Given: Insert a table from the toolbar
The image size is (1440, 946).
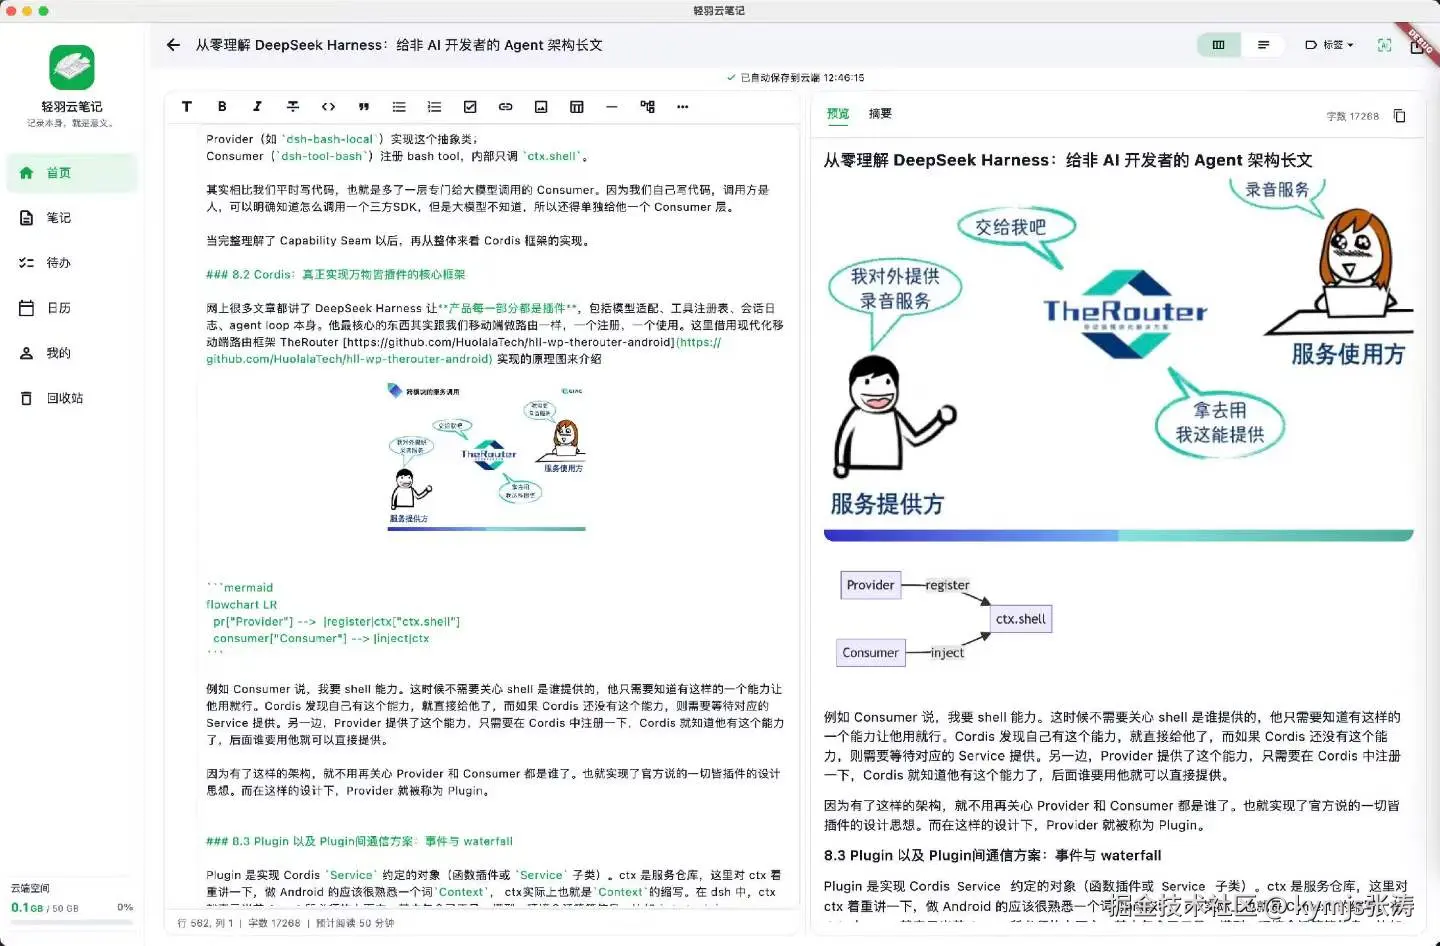Looking at the screenshot, I should [576, 107].
